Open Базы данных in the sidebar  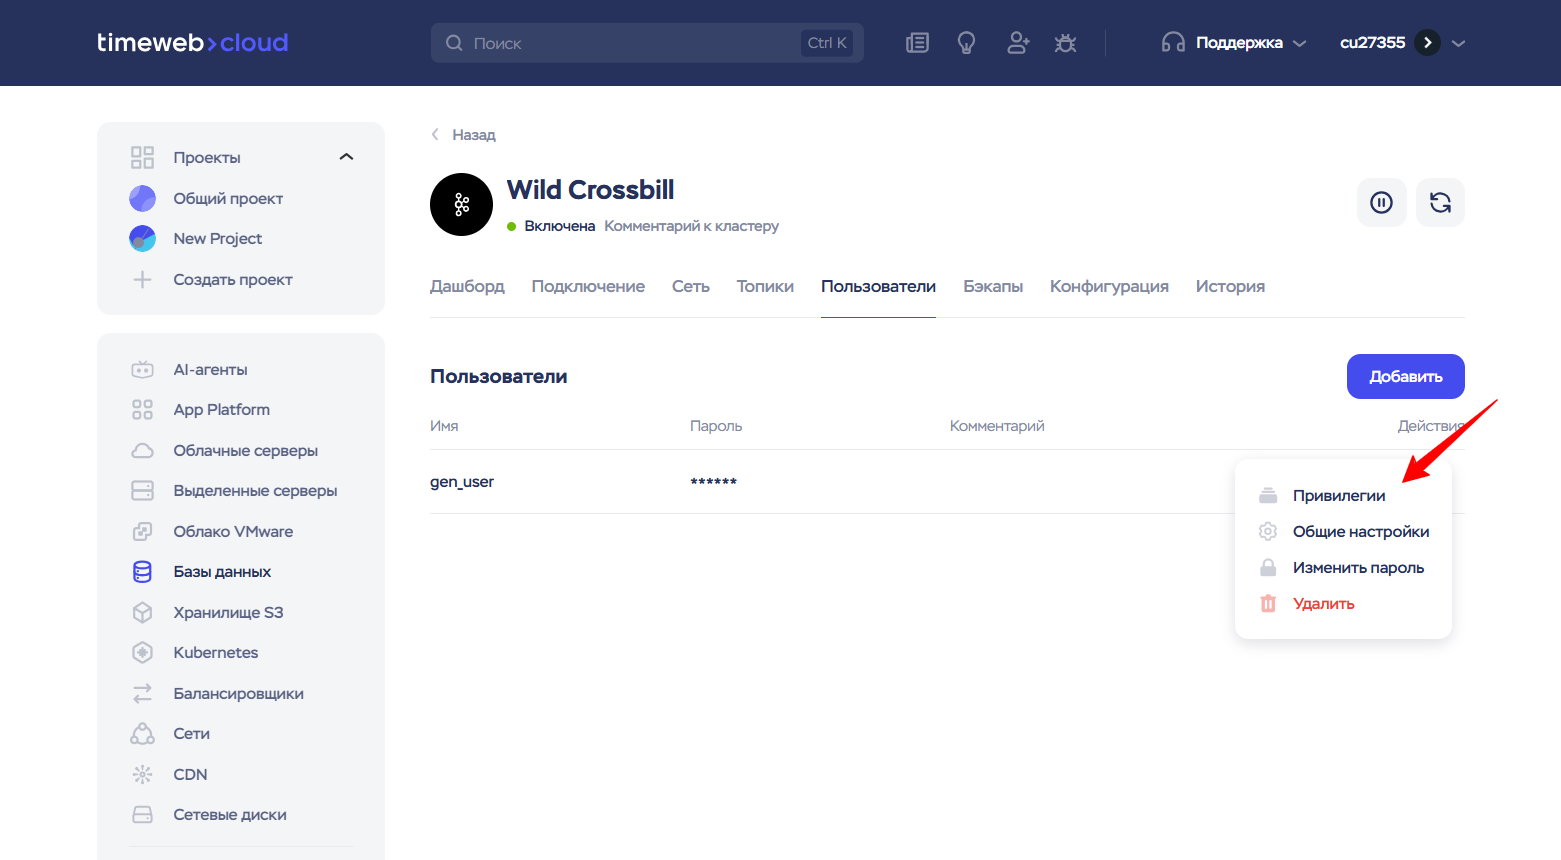click(222, 572)
